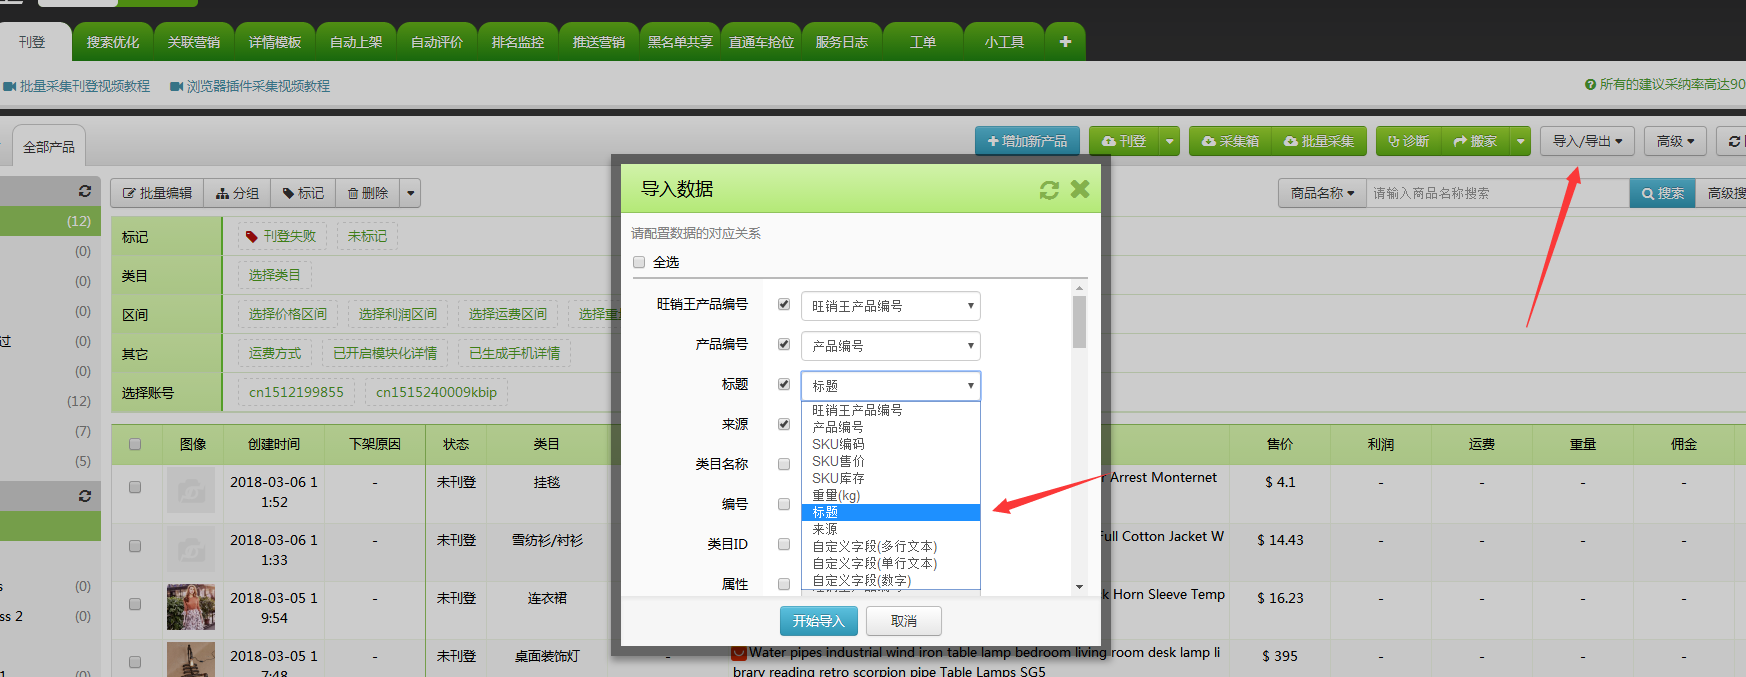Click the 选择价格区间 filter

(x=288, y=314)
